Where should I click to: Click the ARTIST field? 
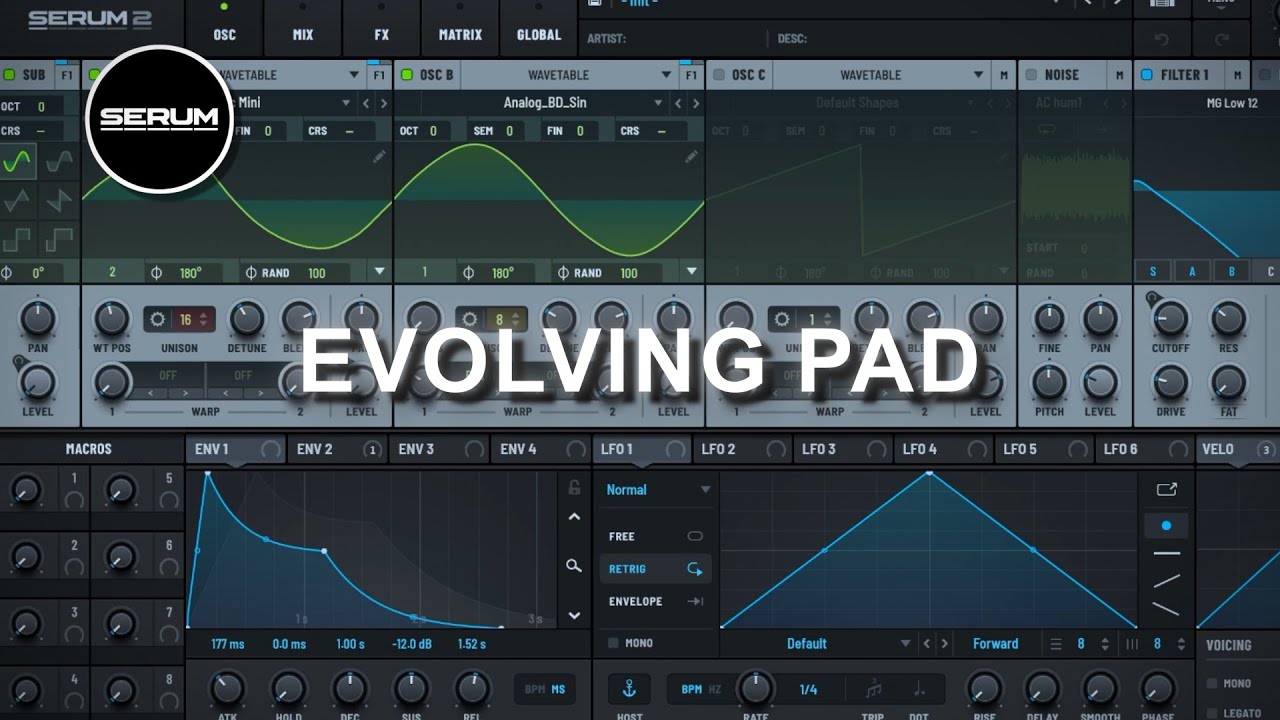click(674, 39)
